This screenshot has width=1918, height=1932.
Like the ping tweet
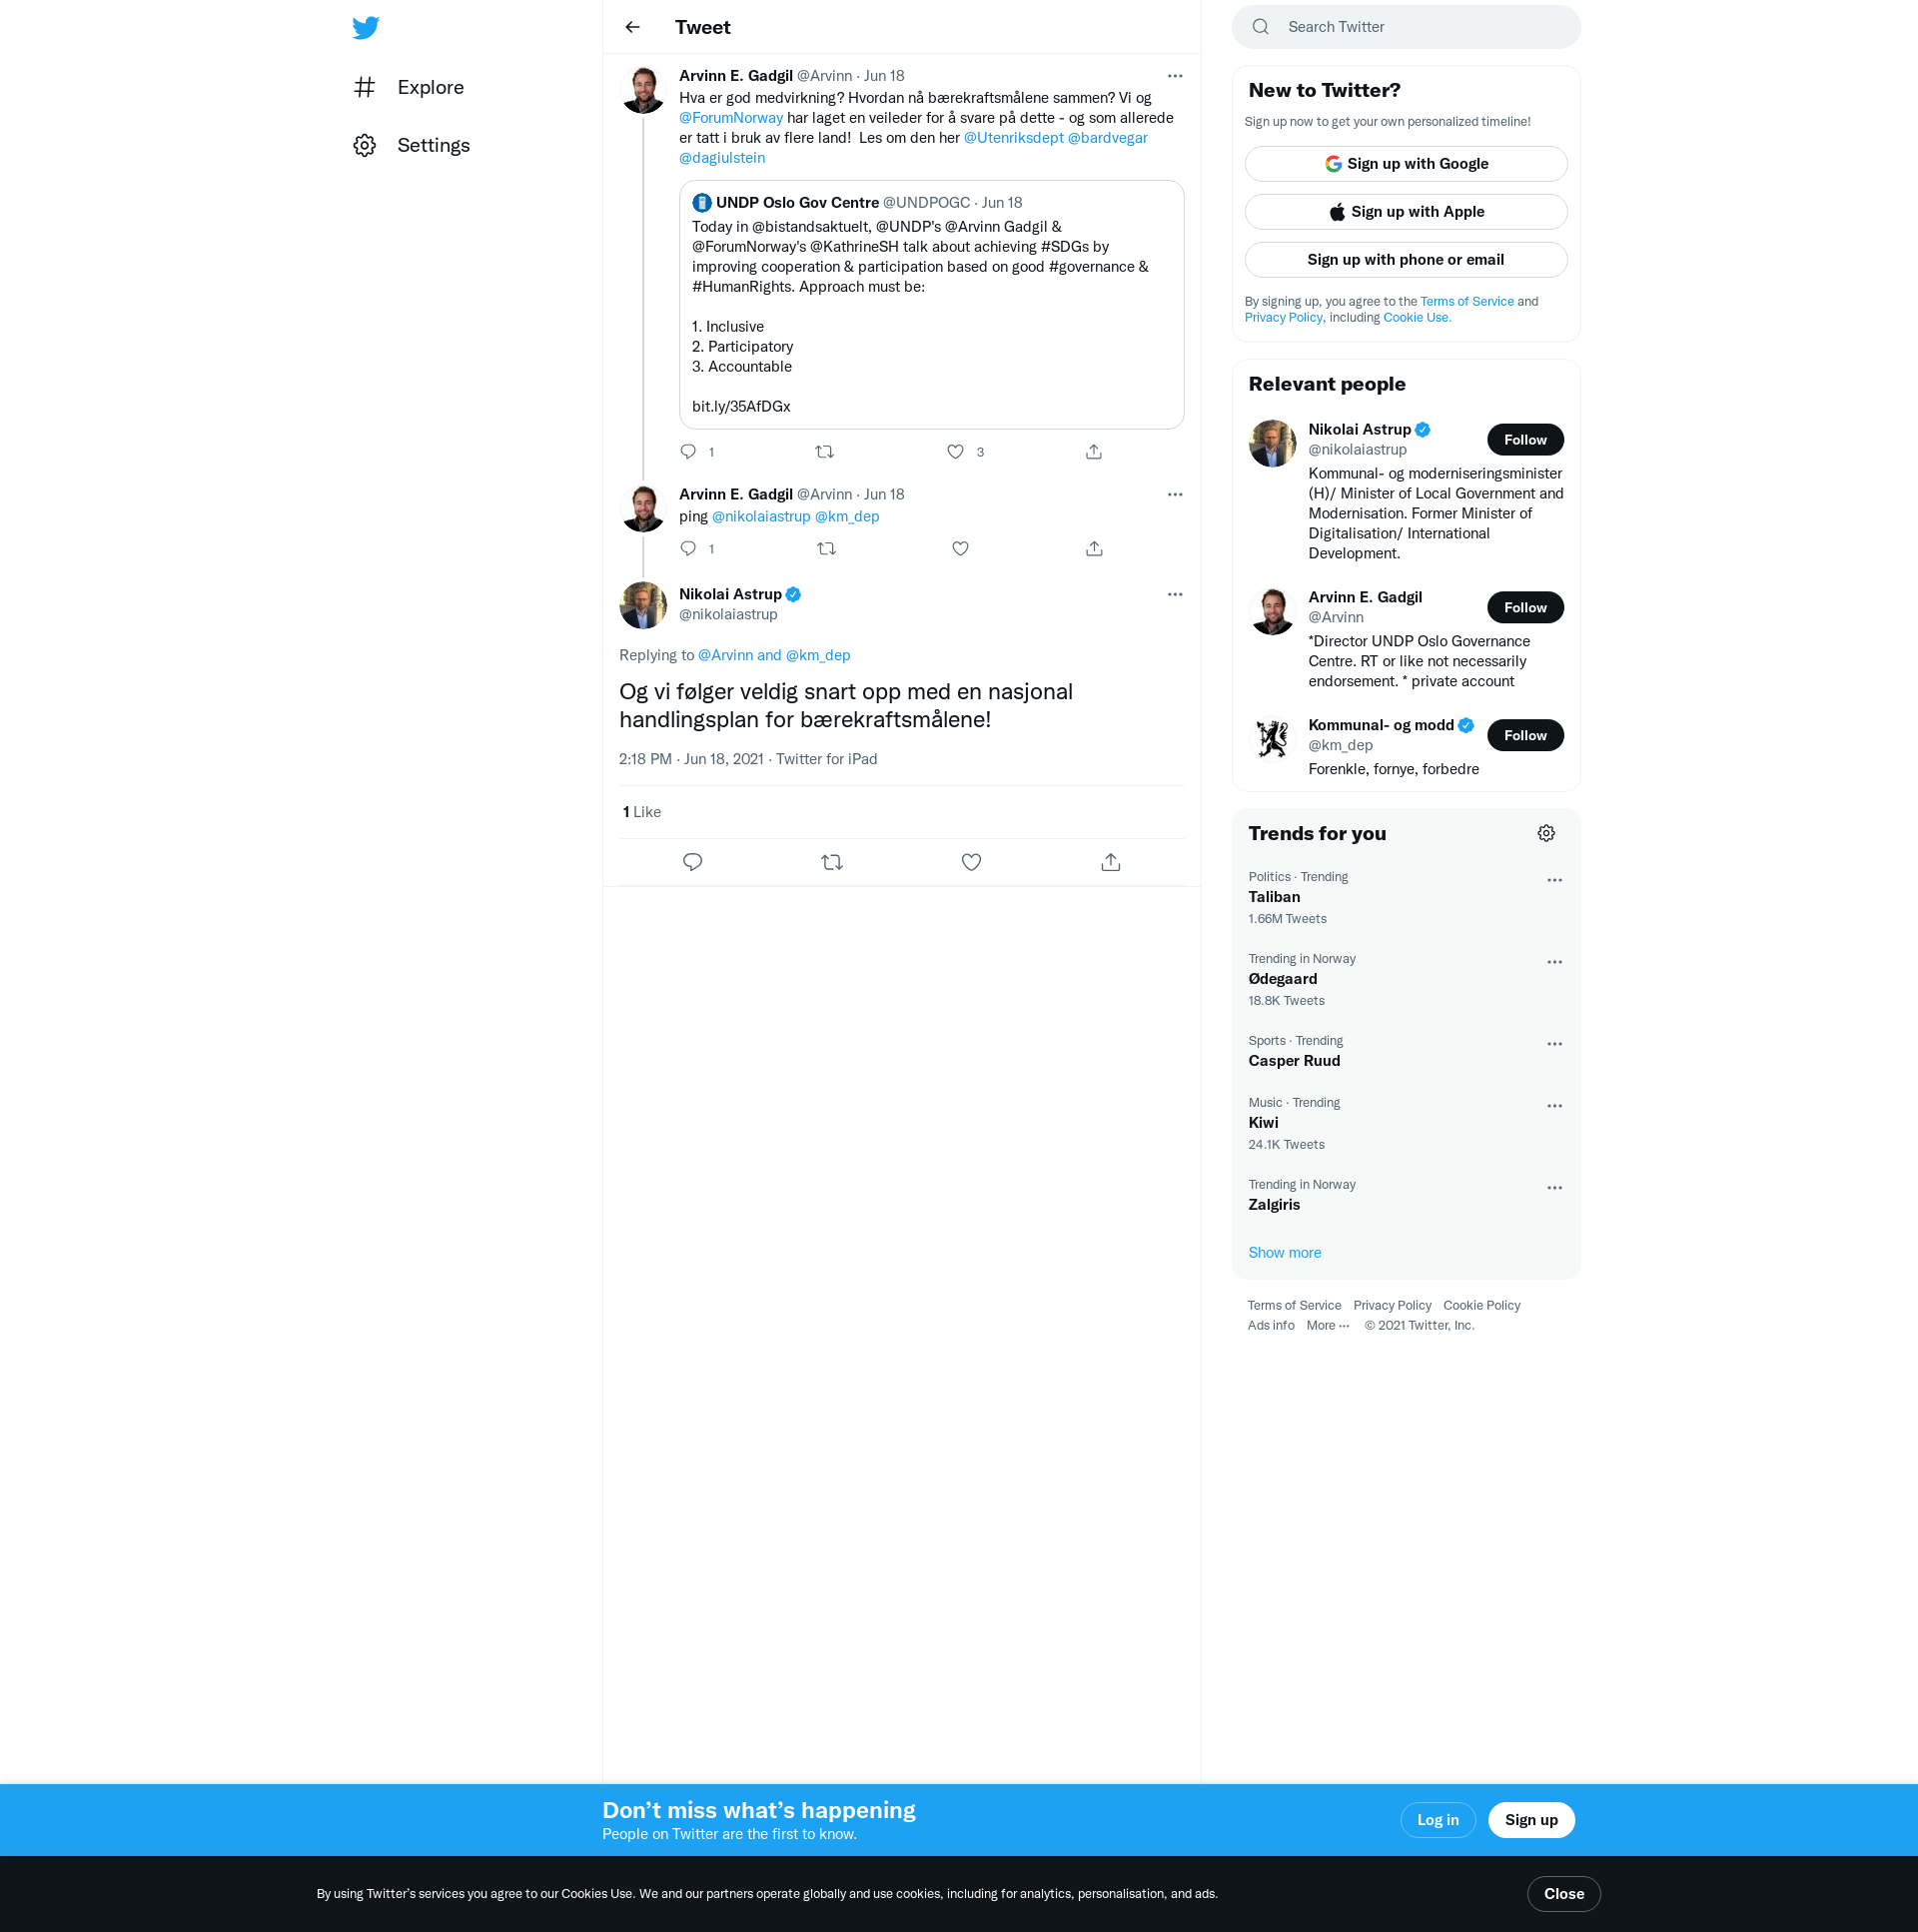[960, 549]
